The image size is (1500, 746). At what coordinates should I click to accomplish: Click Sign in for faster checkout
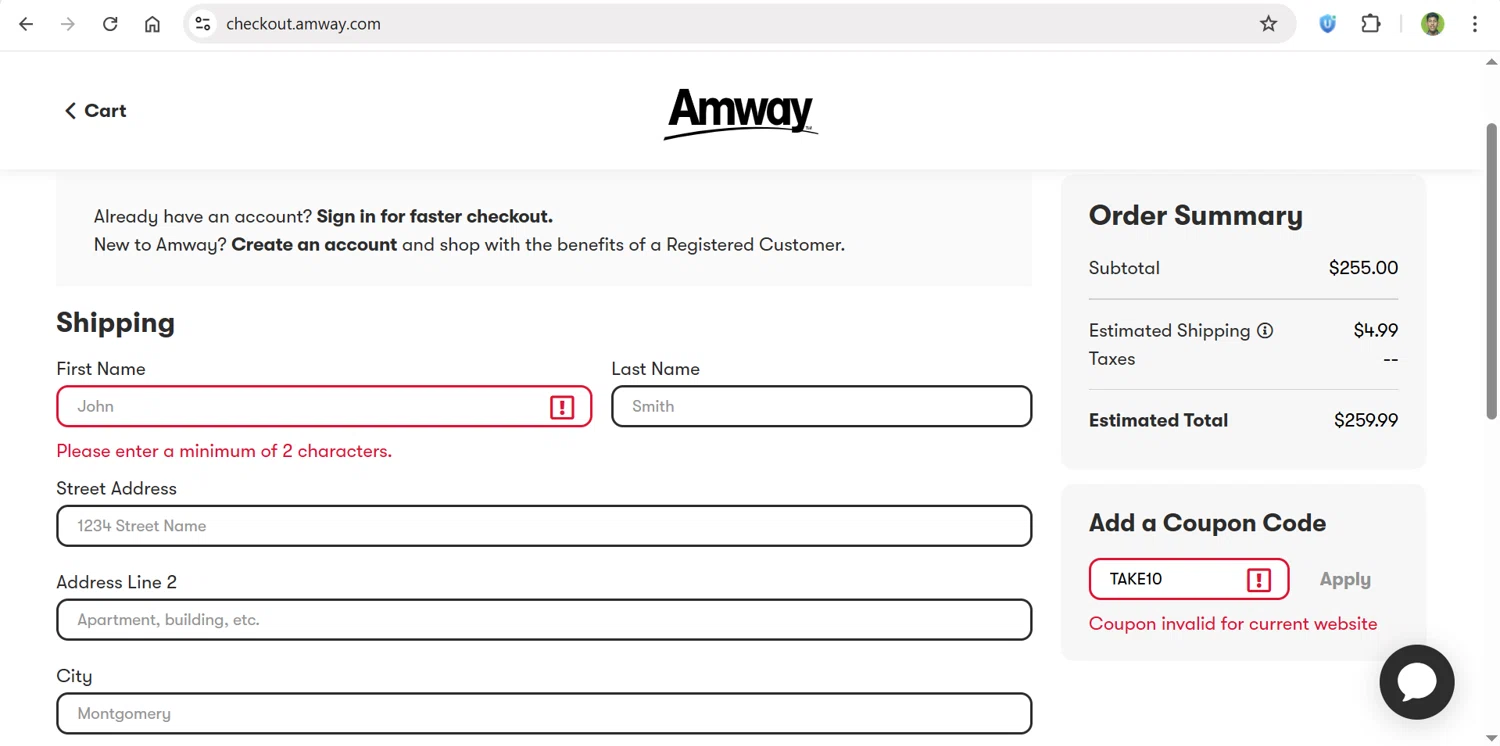pos(434,216)
